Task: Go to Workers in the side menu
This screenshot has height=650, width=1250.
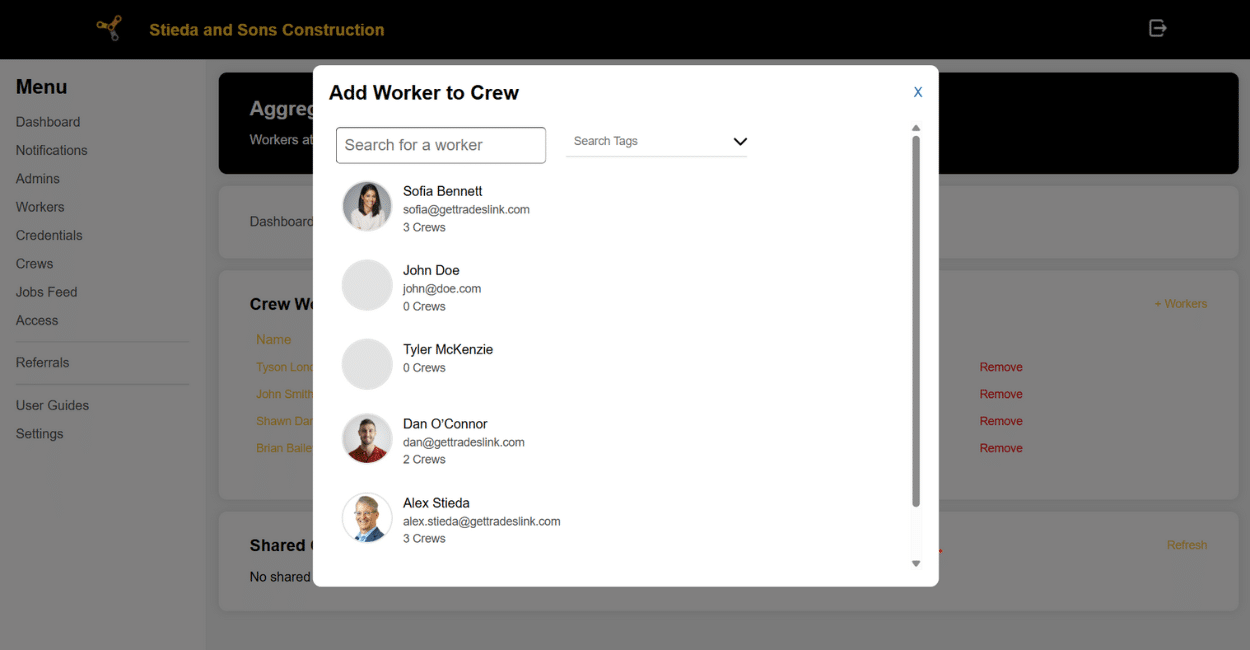Action: (x=40, y=207)
